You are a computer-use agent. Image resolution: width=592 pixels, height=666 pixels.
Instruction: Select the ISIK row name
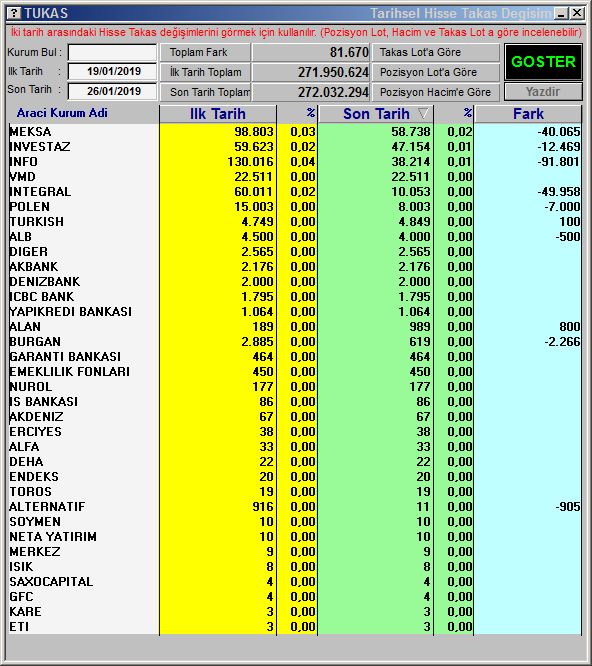click(x=21, y=567)
